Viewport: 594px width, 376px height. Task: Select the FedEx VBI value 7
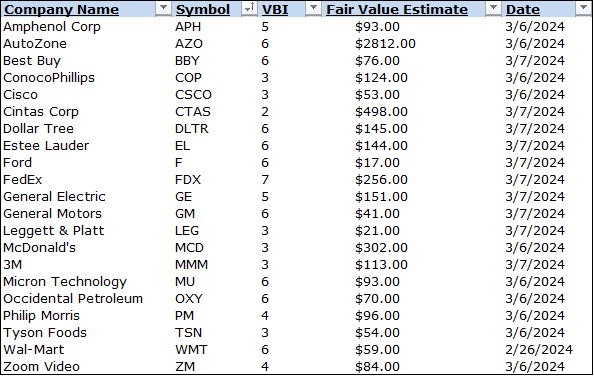point(265,179)
